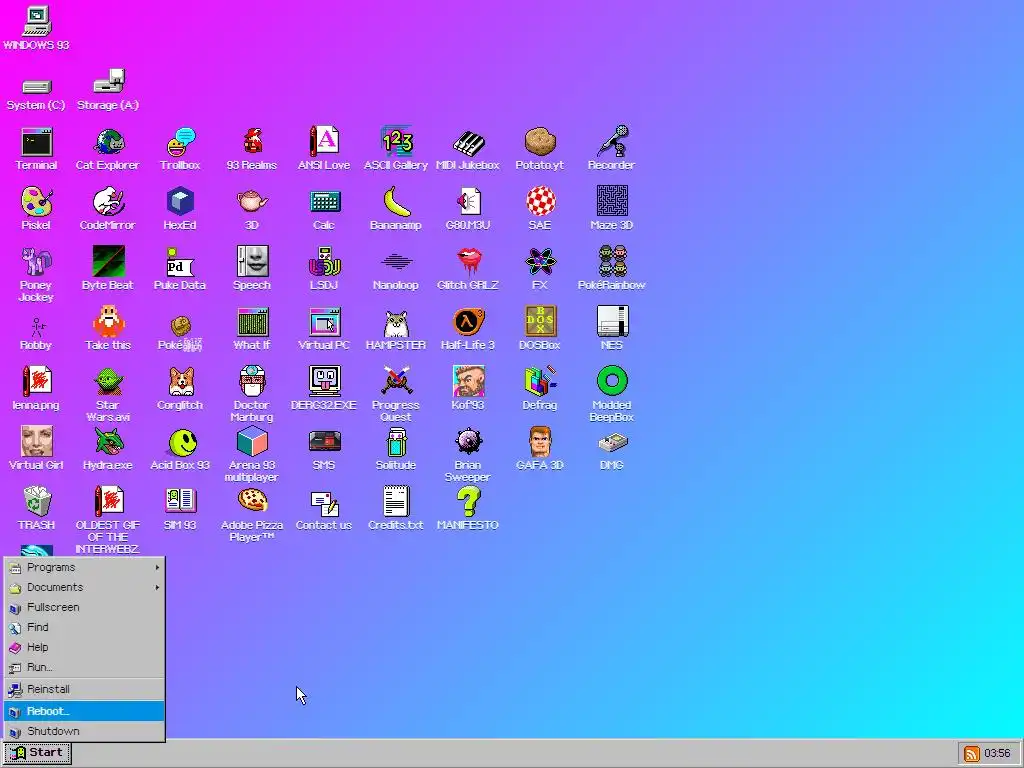The width and height of the screenshot is (1024, 768).
Task: Click Reboot... in Start menu
Action: point(84,711)
